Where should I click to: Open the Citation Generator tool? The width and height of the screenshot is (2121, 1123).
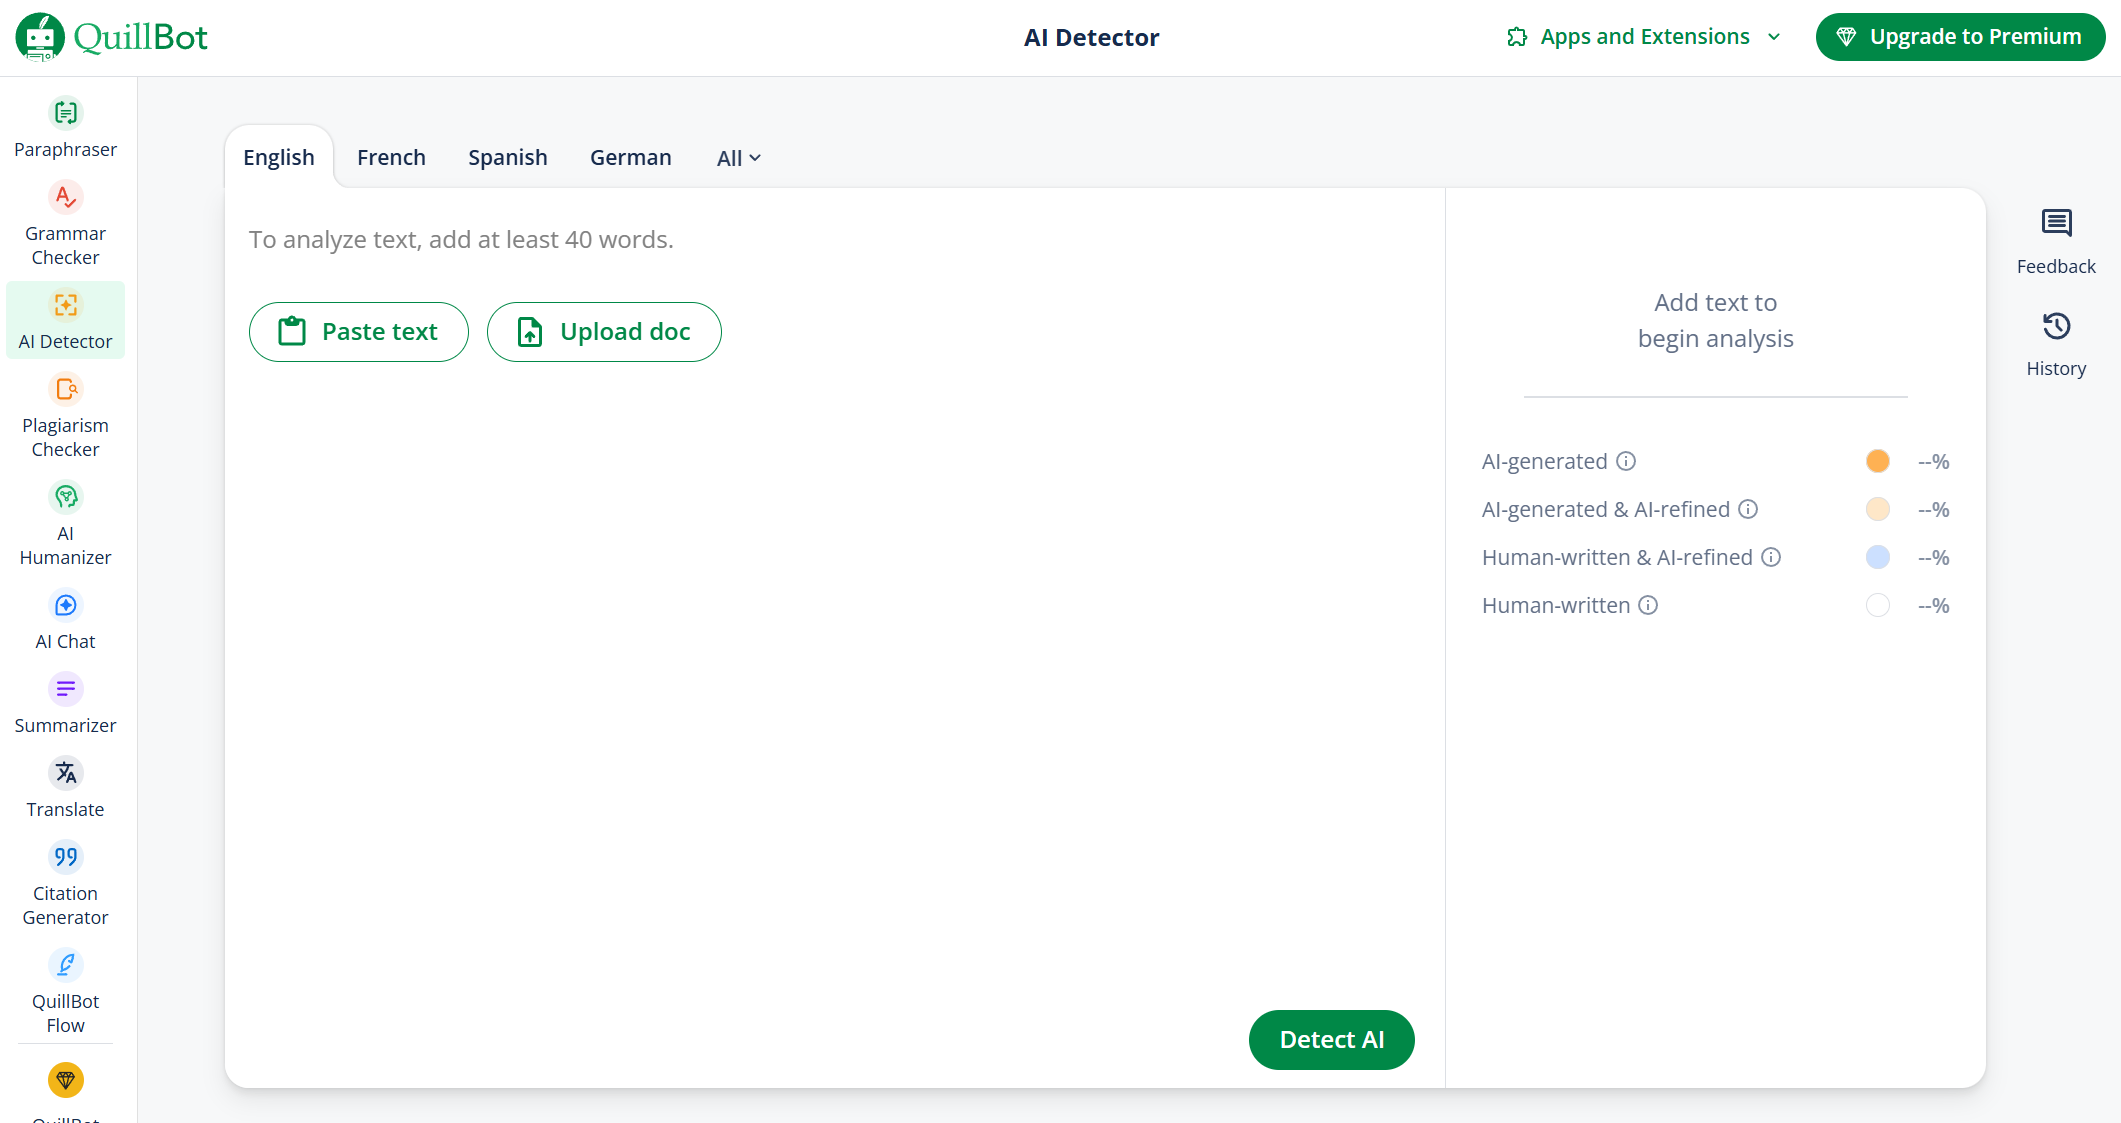tap(65, 884)
